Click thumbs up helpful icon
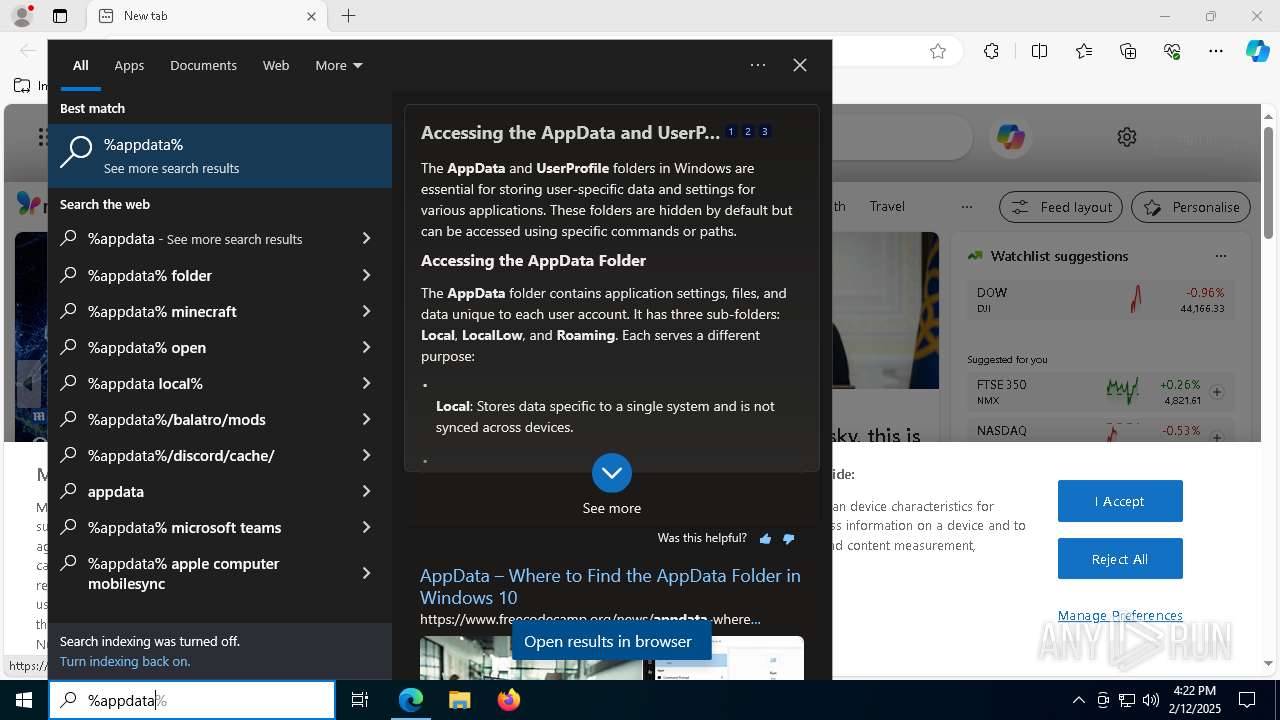The image size is (1280, 720). pos(765,539)
